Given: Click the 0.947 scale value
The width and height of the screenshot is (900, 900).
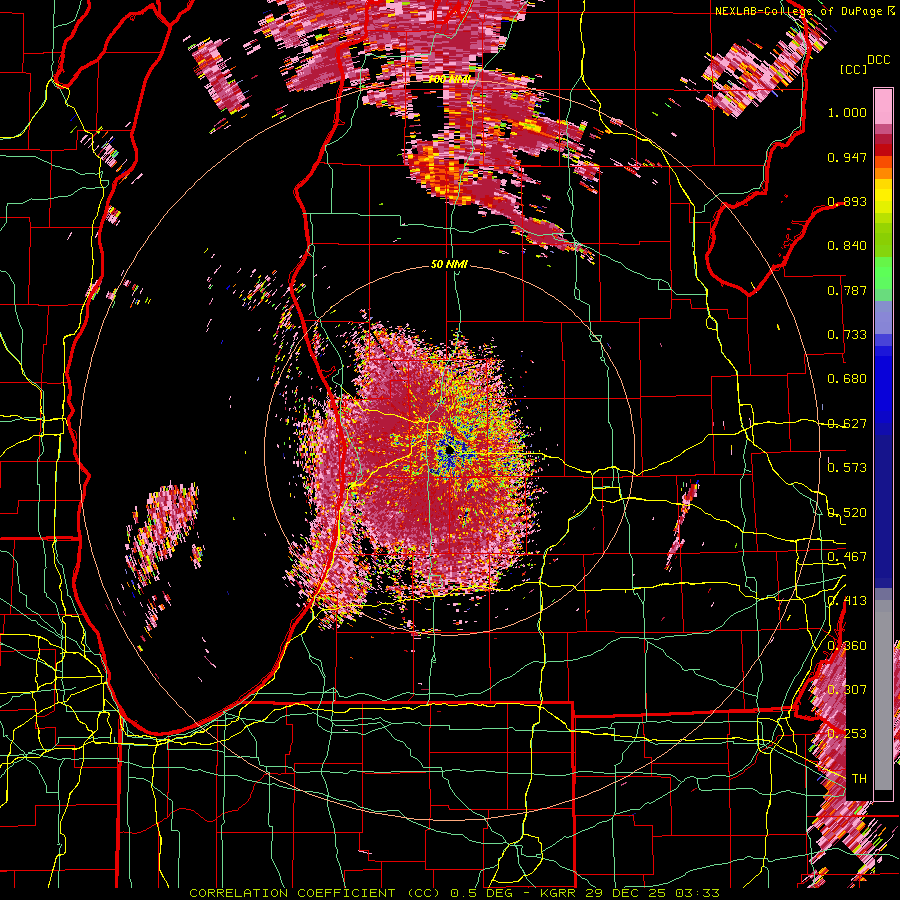Looking at the screenshot, I should tap(847, 157).
